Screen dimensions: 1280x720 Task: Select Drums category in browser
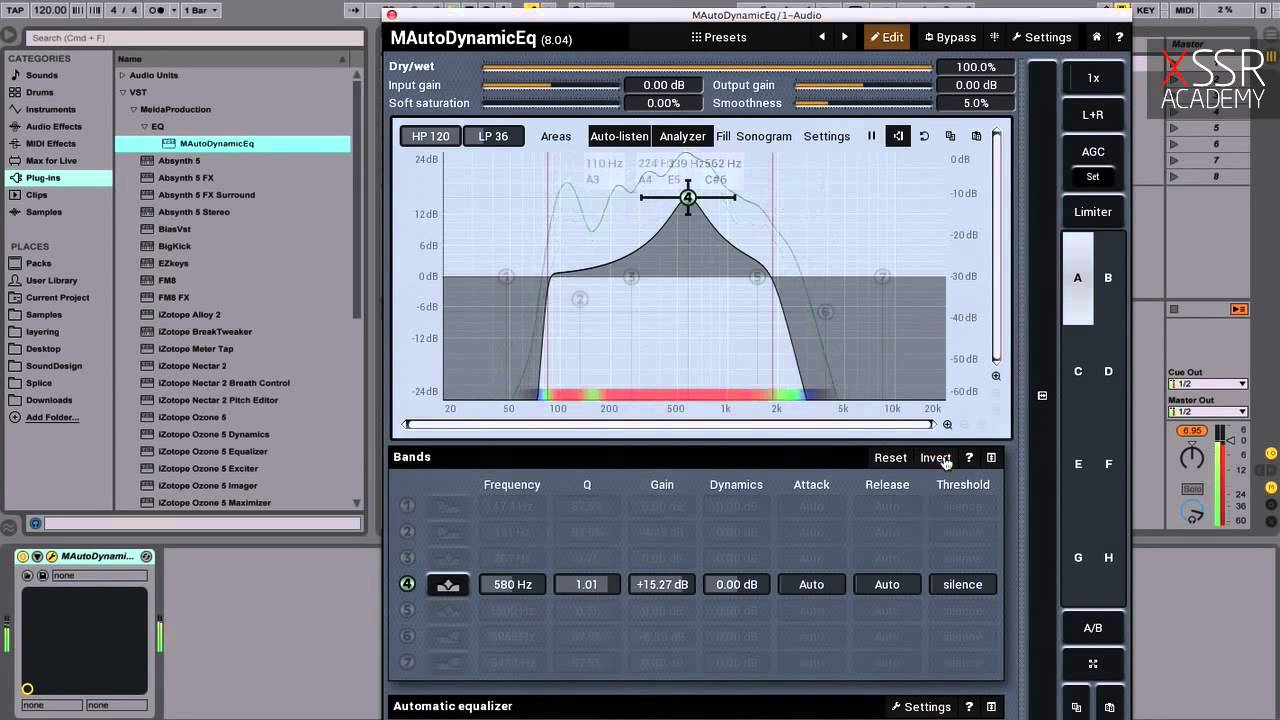[40, 92]
